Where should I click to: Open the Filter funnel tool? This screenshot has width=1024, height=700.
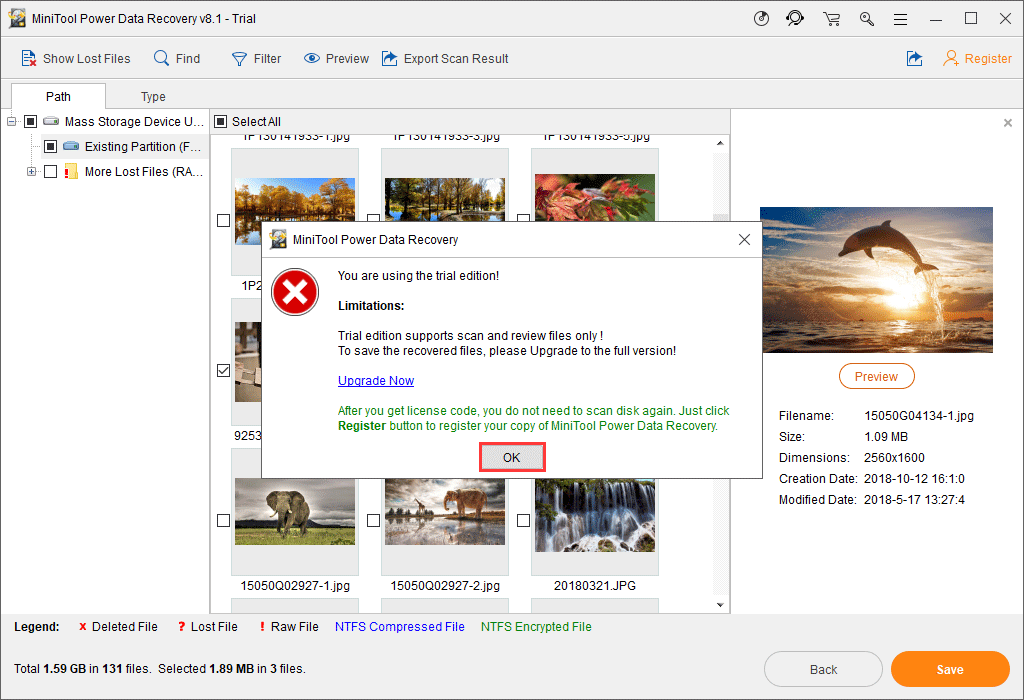click(x=256, y=59)
